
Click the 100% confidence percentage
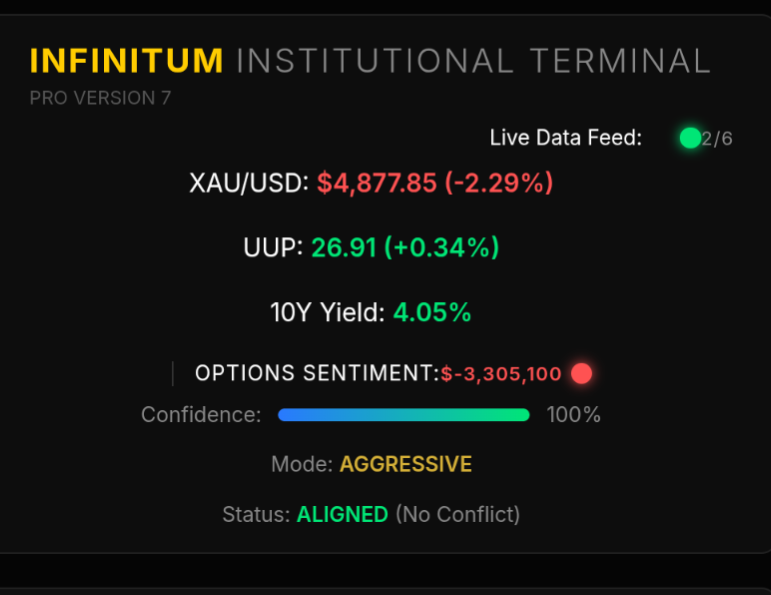[573, 415]
